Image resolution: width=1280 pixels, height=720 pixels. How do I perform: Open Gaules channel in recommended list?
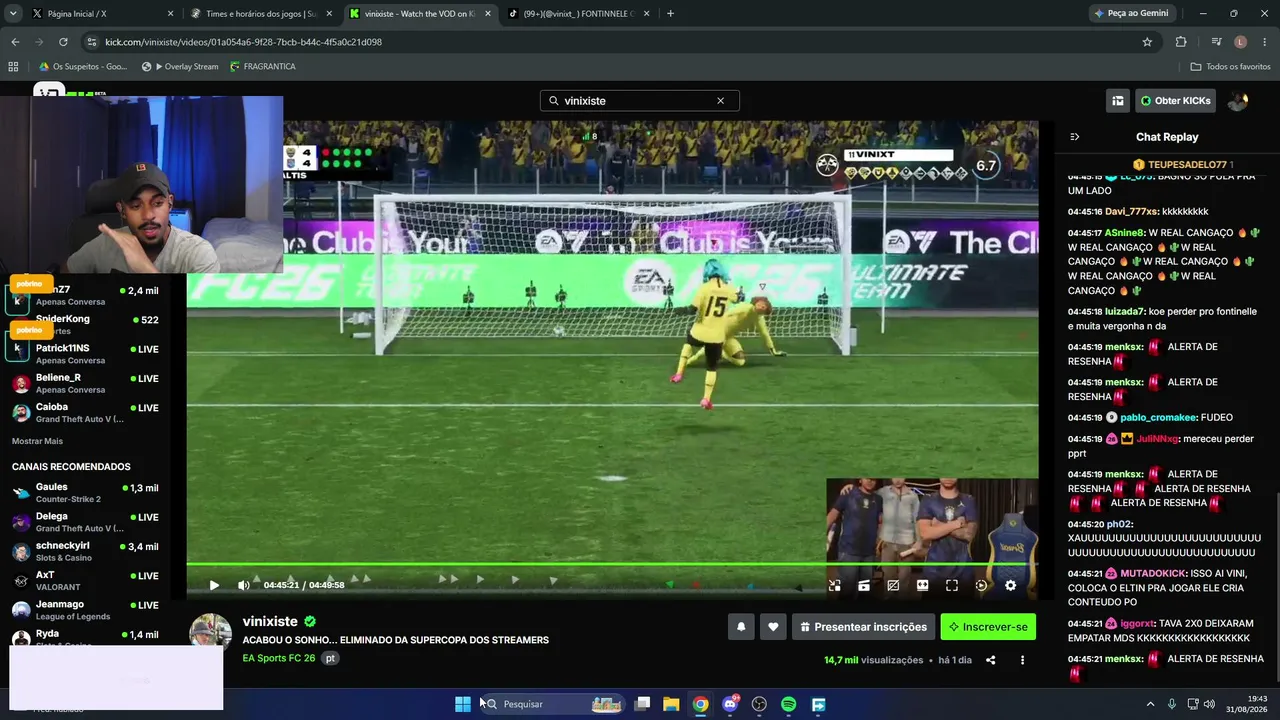tap(85, 493)
